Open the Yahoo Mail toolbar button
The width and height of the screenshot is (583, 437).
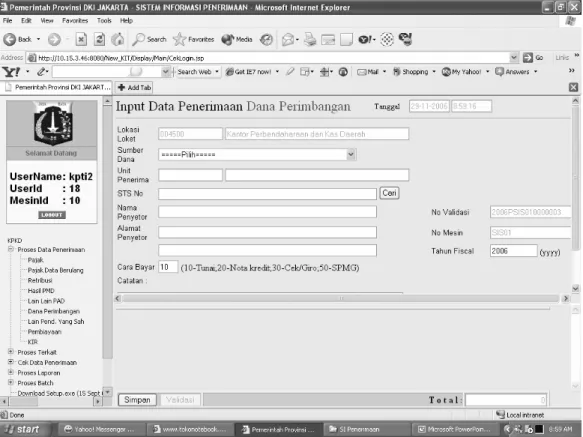[x=368, y=72]
